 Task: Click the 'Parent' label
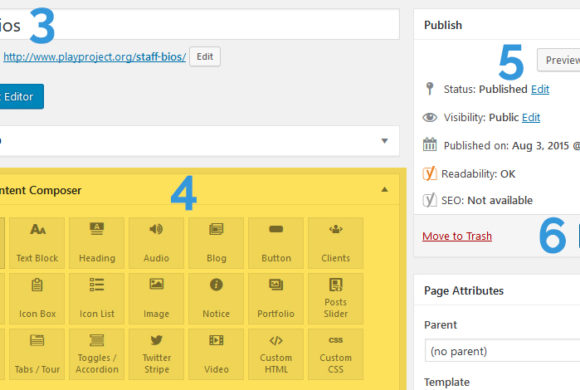tap(440, 325)
